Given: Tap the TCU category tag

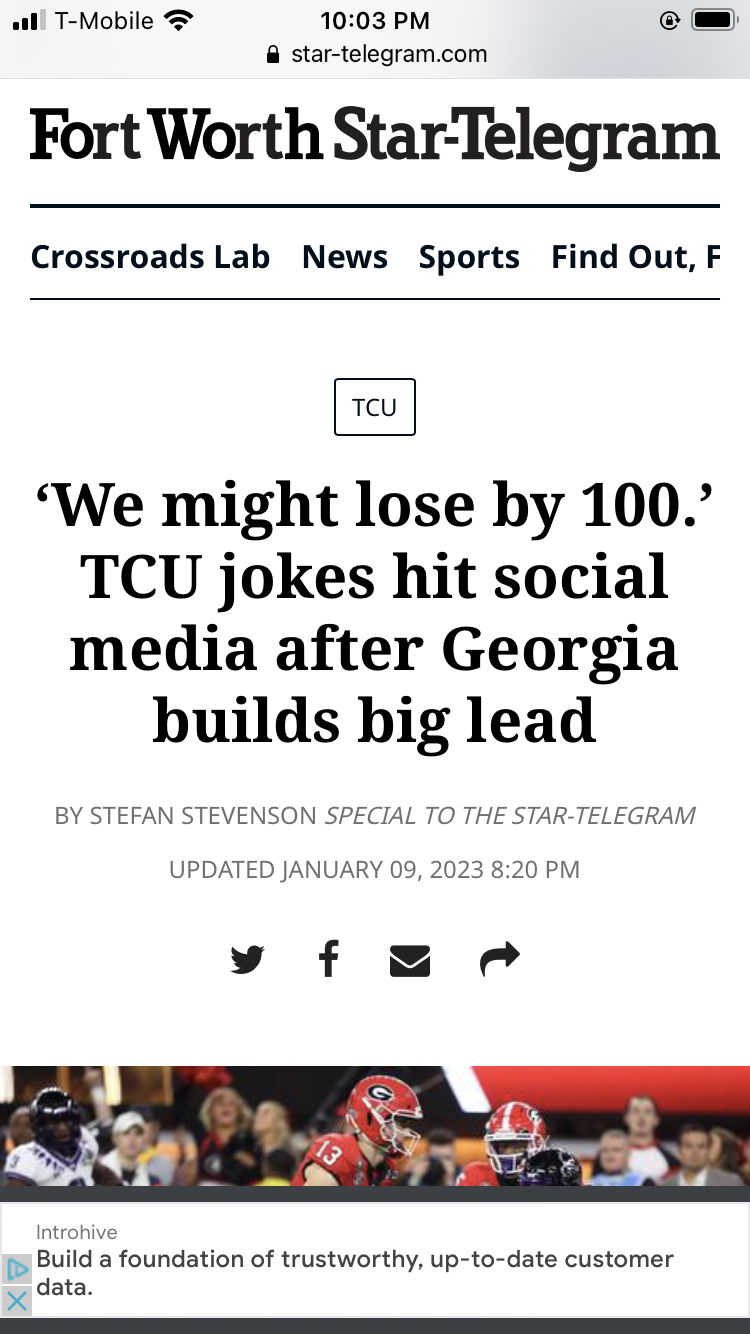Looking at the screenshot, I should click(x=374, y=407).
